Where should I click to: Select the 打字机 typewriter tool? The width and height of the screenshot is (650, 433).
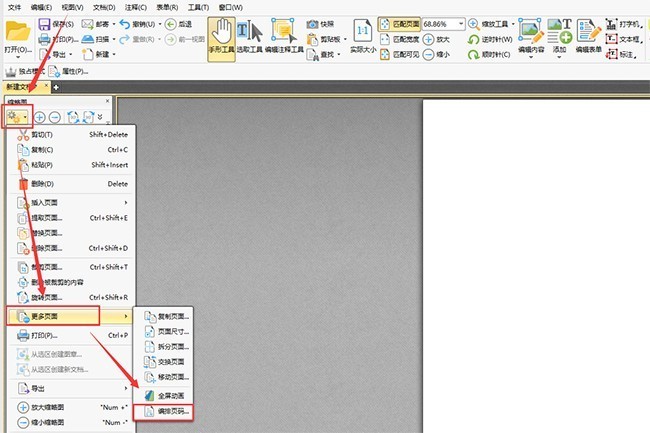tap(623, 24)
